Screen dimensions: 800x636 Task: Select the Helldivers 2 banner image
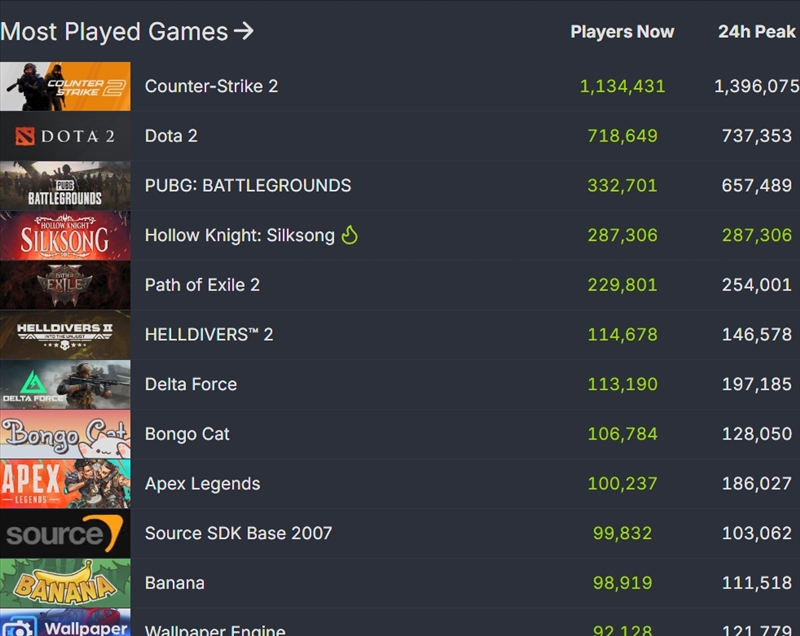(x=65, y=334)
